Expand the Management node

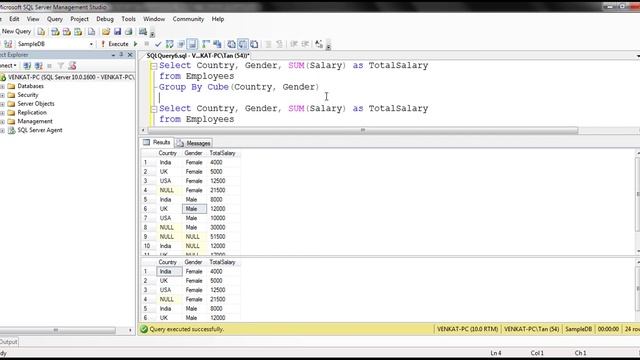point(2,122)
